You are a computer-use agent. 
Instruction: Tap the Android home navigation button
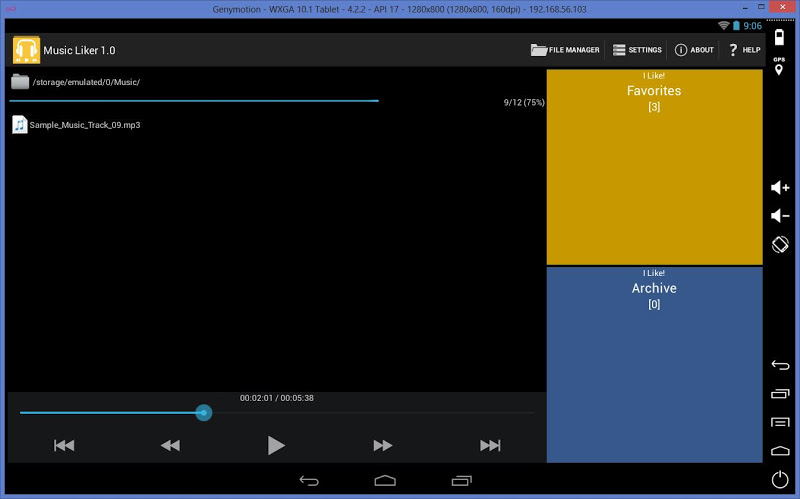(385, 481)
